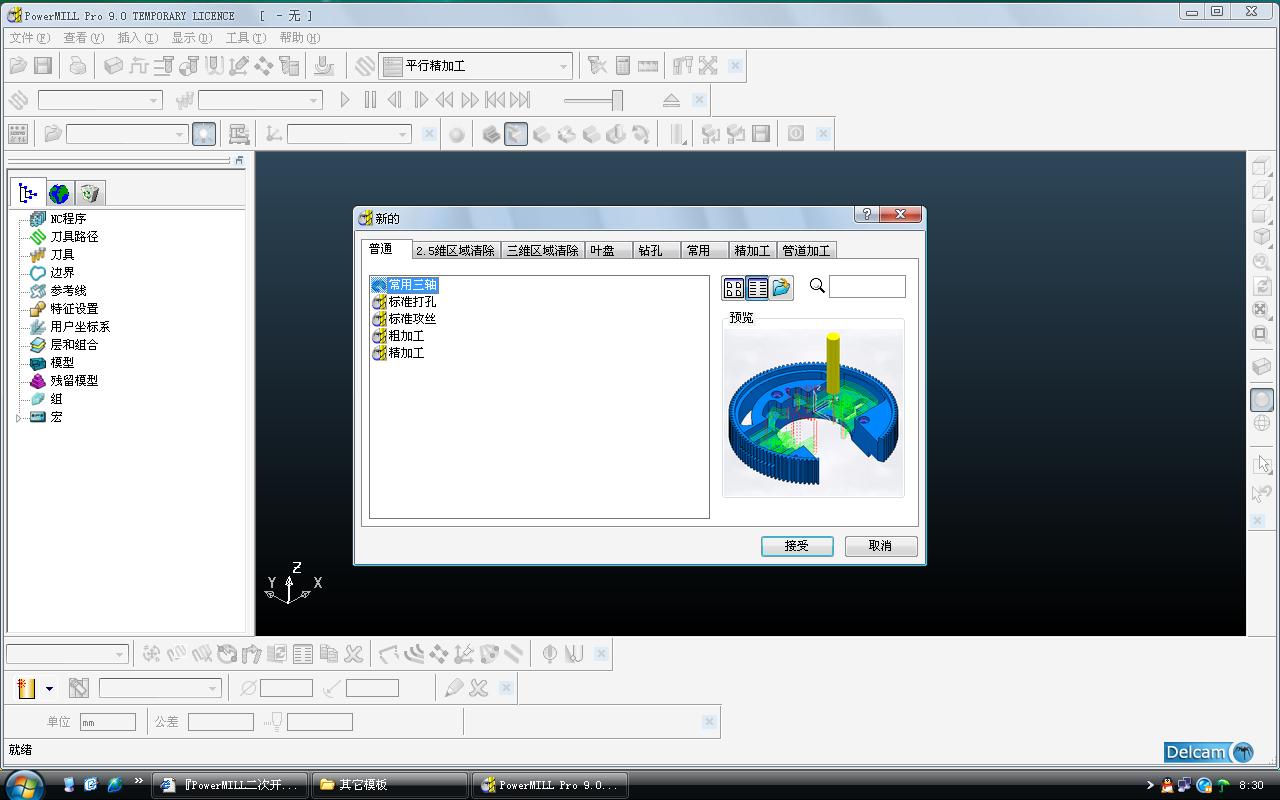1280x800 pixels.
Task: Expand the 宏 tree node
Action: click(18, 417)
